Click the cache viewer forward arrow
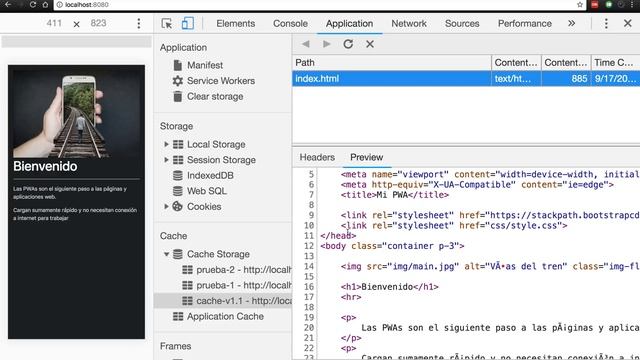 click(x=327, y=44)
